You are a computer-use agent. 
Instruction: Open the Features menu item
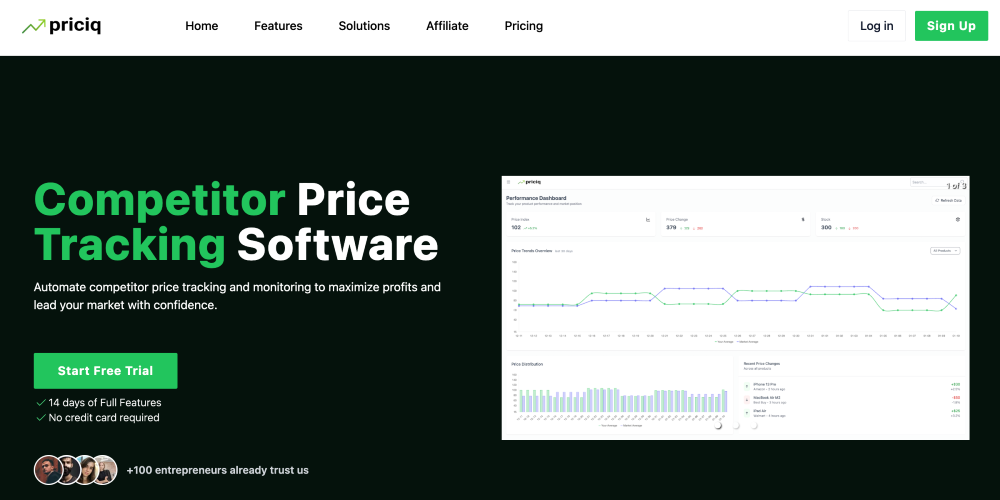pos(278,26)
